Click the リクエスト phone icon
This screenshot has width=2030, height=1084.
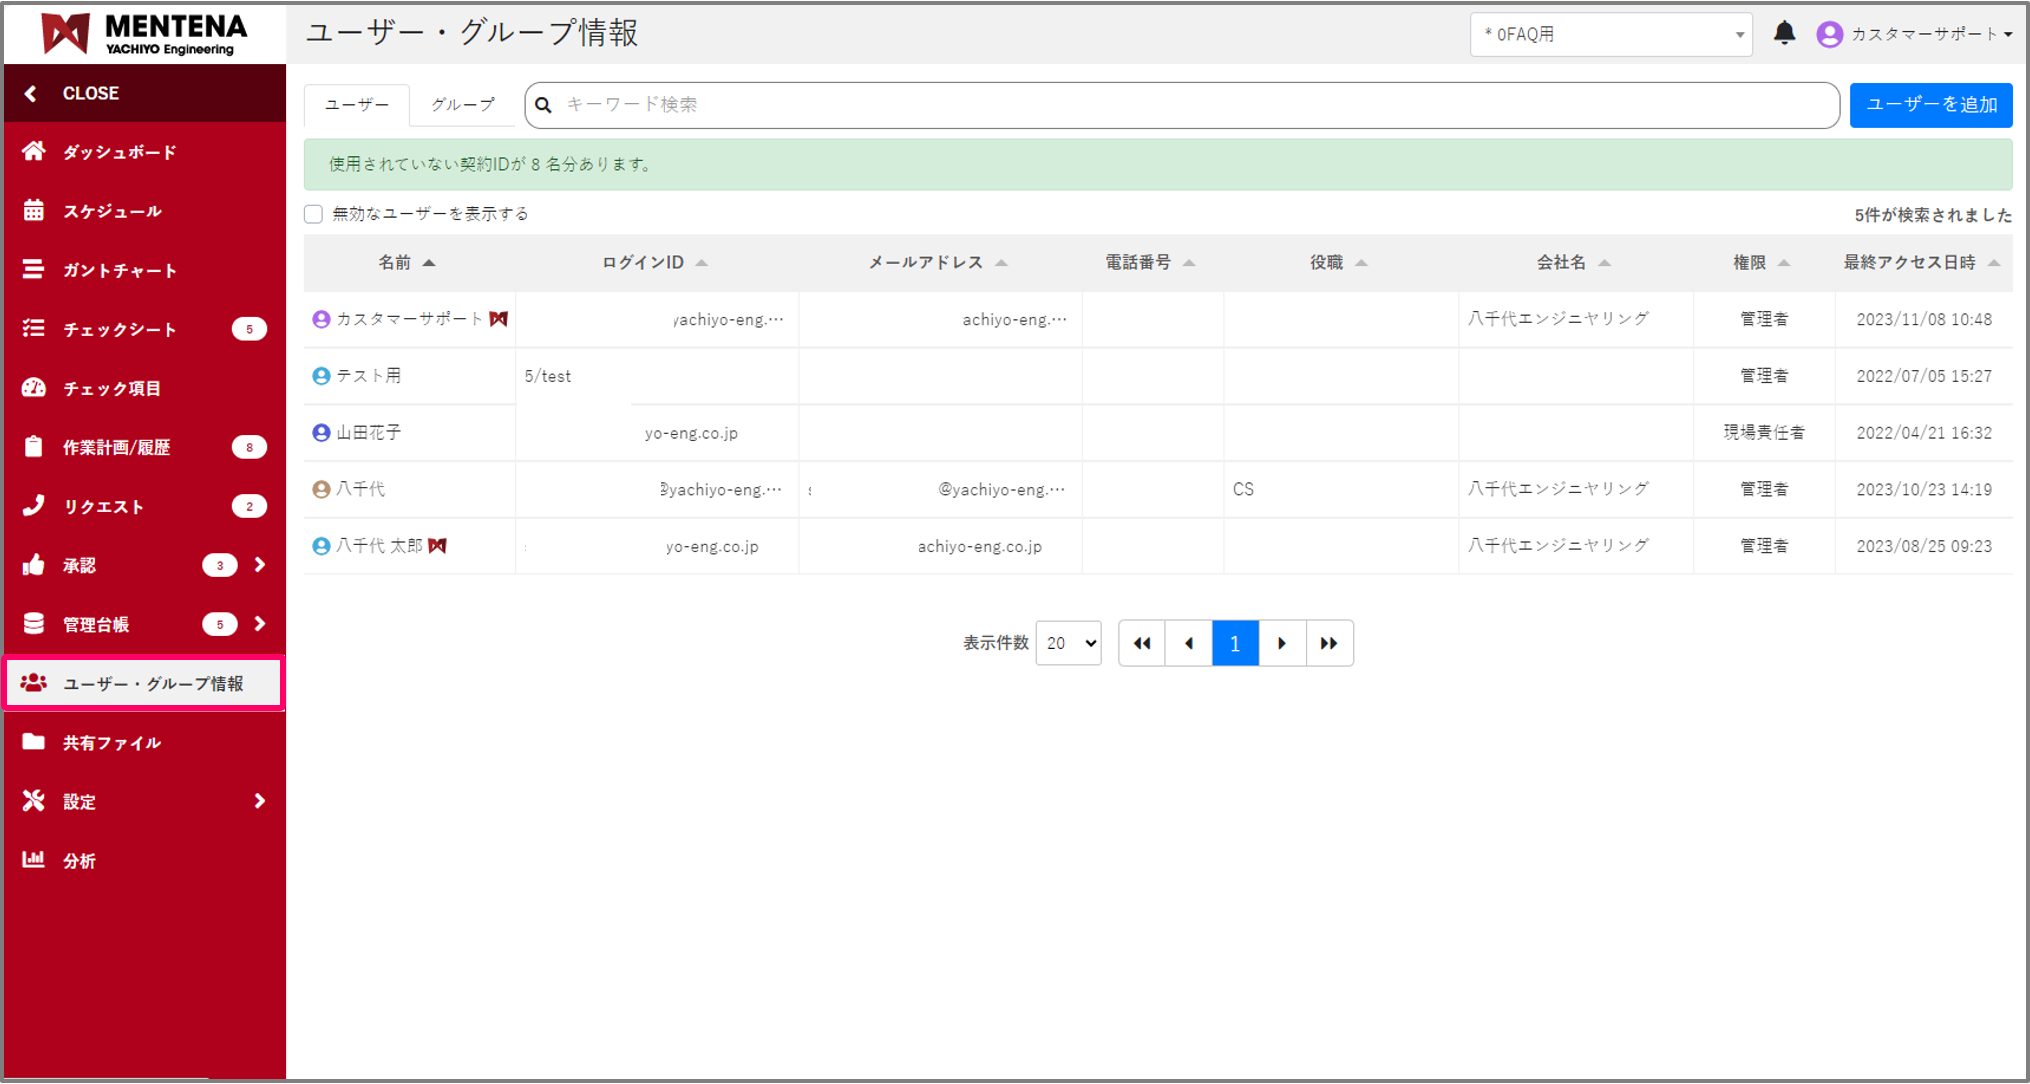point(34,506)
